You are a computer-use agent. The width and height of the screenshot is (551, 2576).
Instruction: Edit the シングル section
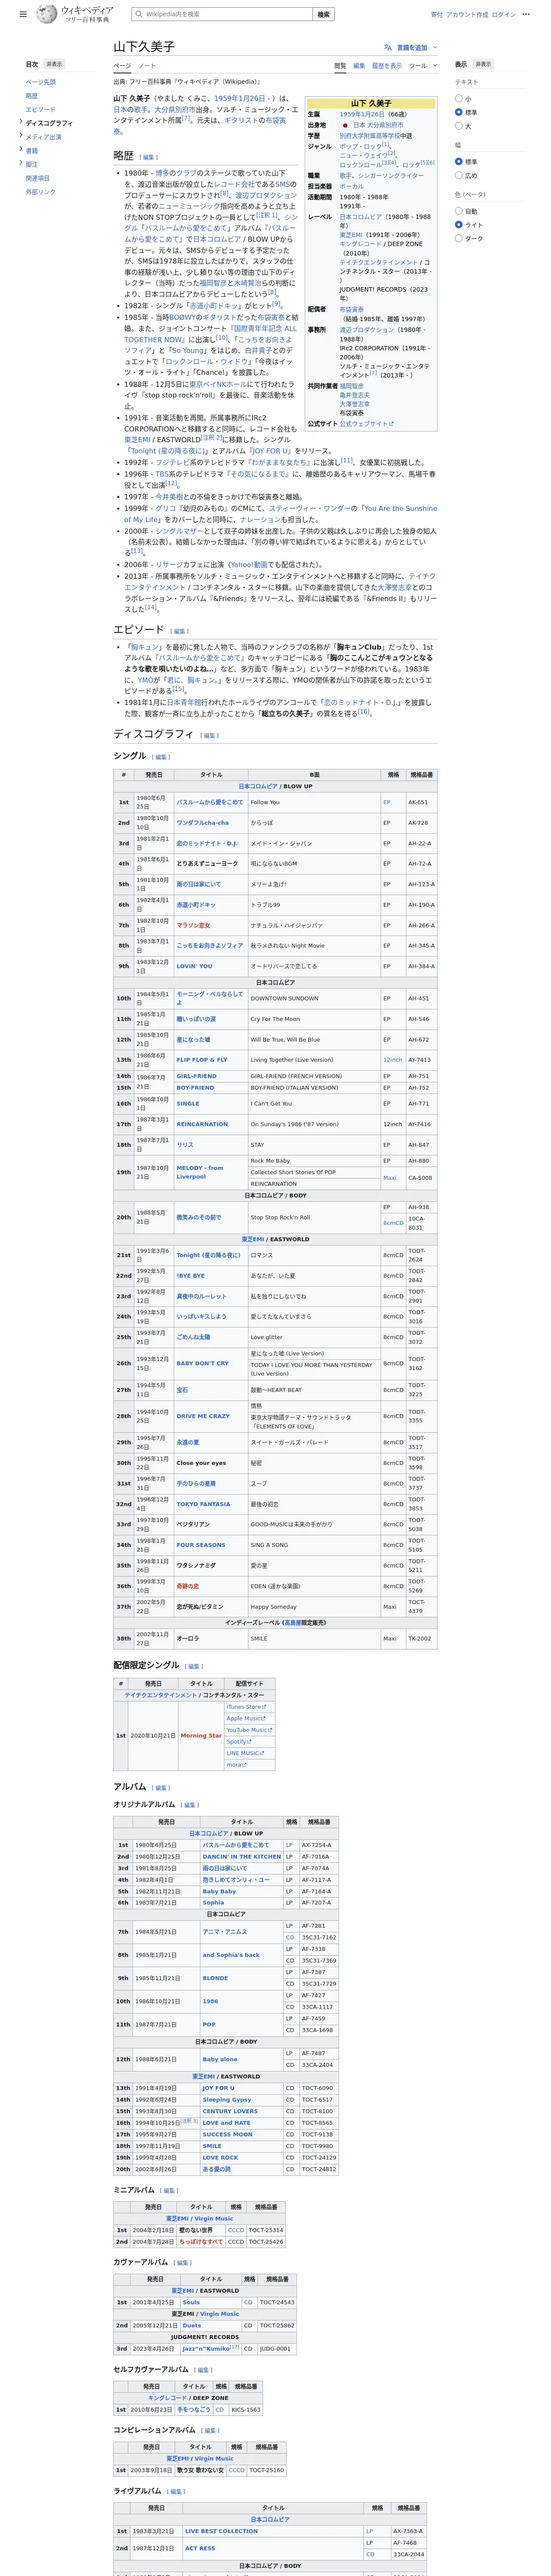pos(161,757)
